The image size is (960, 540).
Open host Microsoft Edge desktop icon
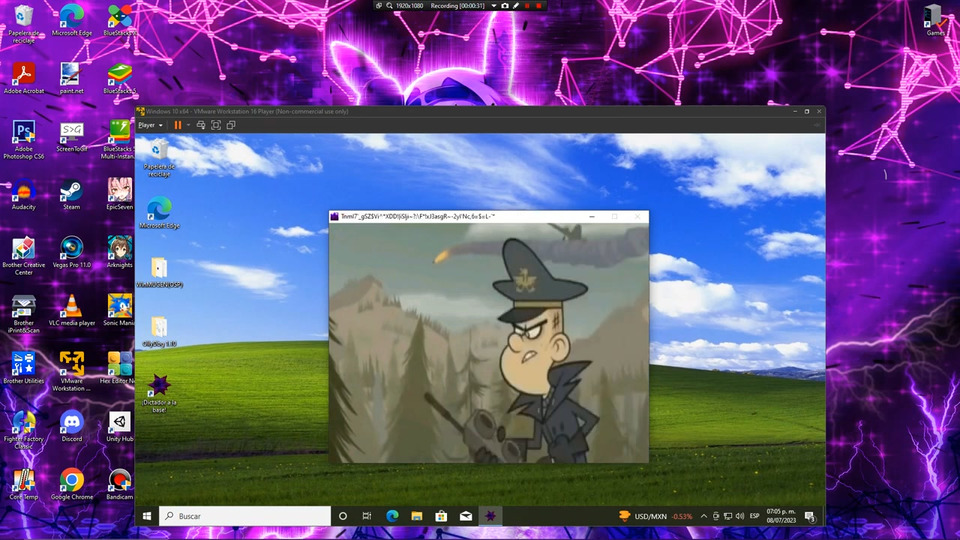pos(72,20)
